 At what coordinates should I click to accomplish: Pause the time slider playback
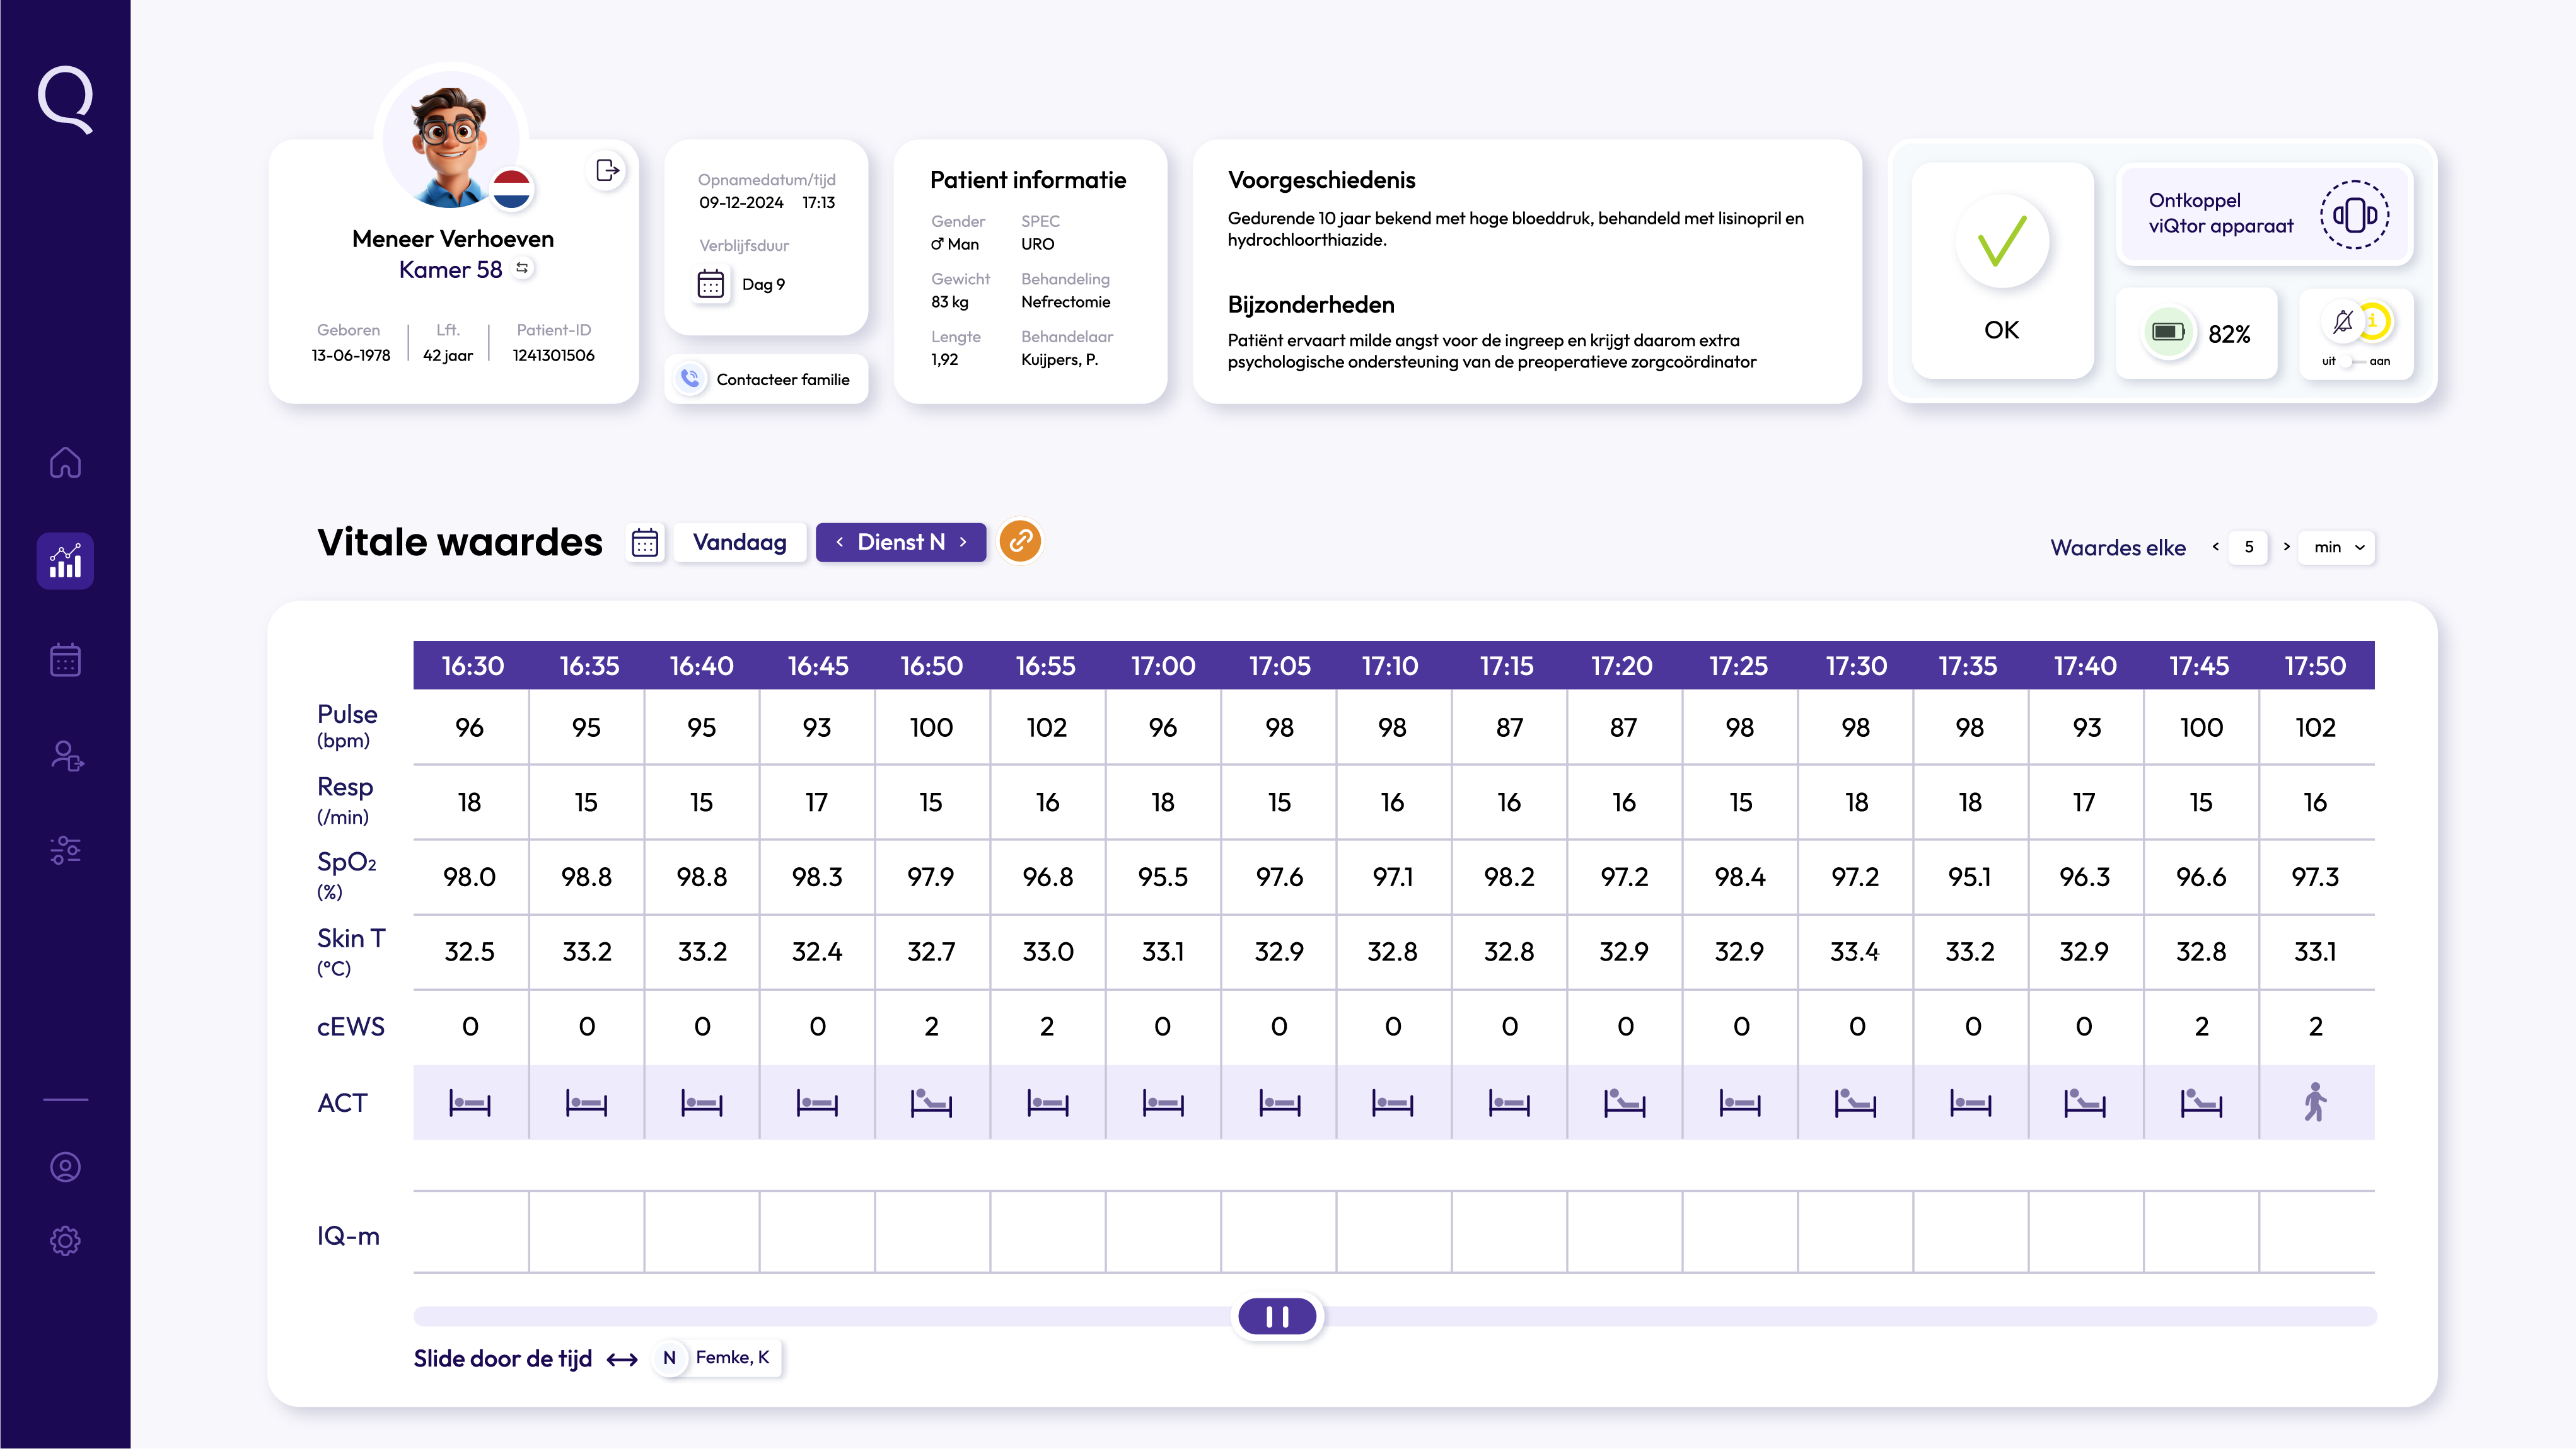[x=1277, y=1316]
